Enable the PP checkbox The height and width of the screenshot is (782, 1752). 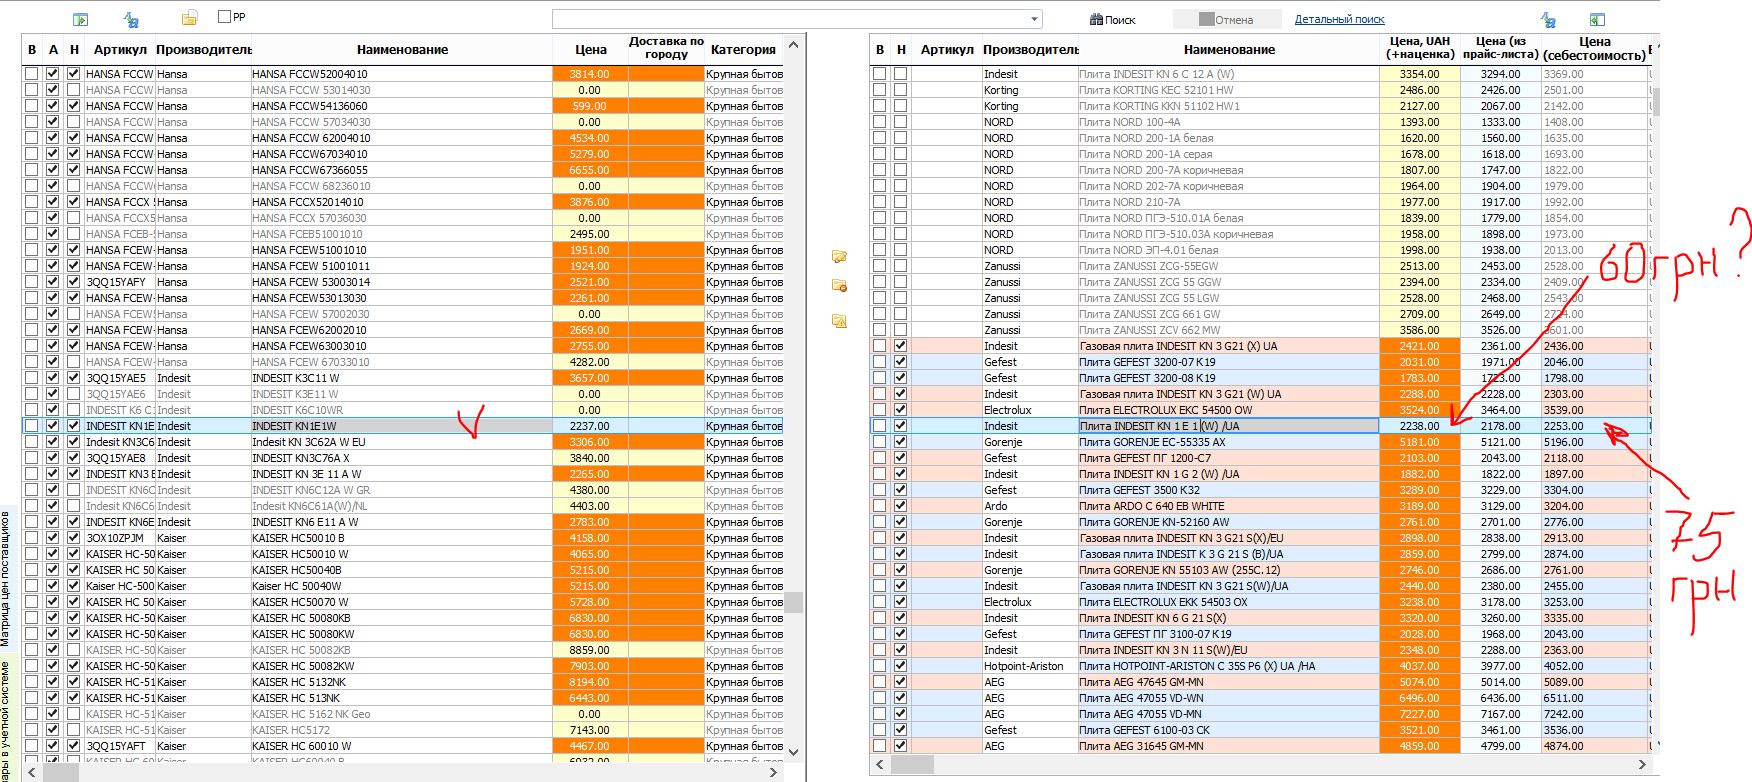coord(224,17)
